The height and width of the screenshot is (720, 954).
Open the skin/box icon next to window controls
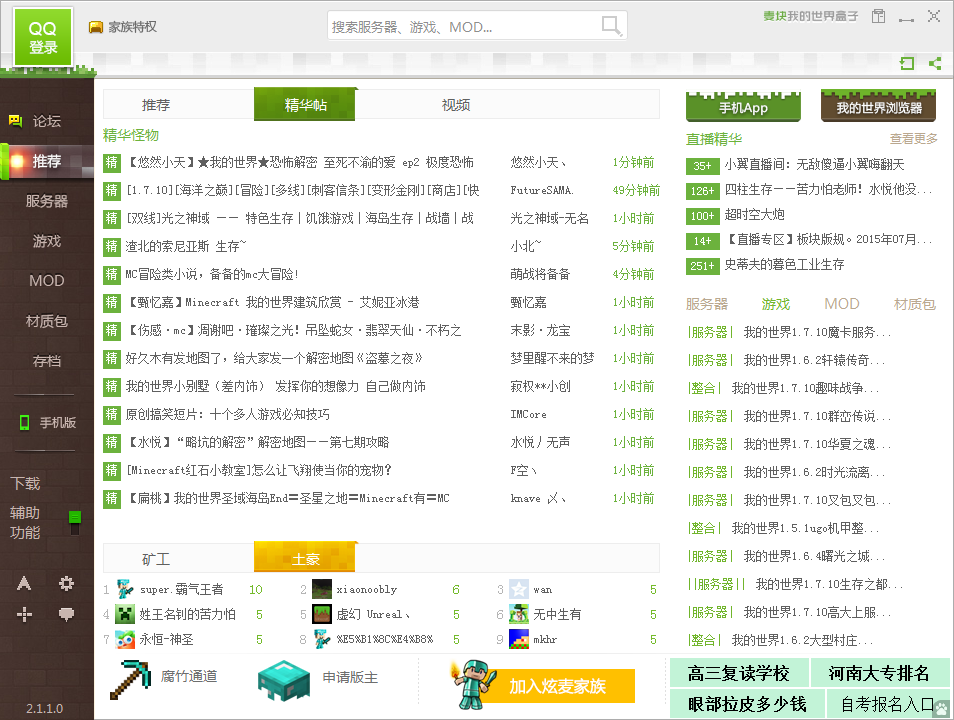pyautogui.click(x=878, y=16)
